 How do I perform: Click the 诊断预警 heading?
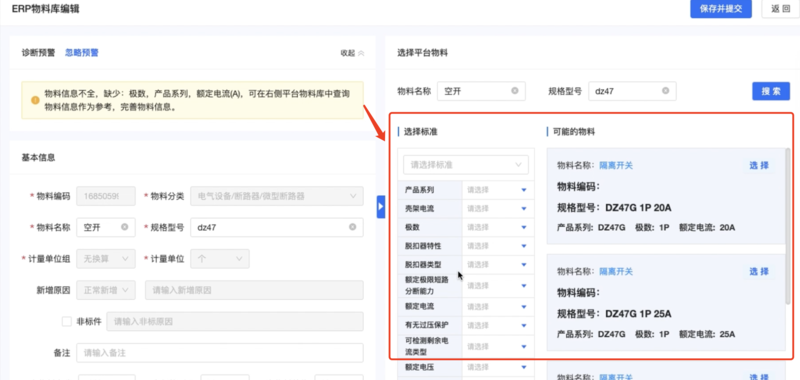(x=38, y=53)
